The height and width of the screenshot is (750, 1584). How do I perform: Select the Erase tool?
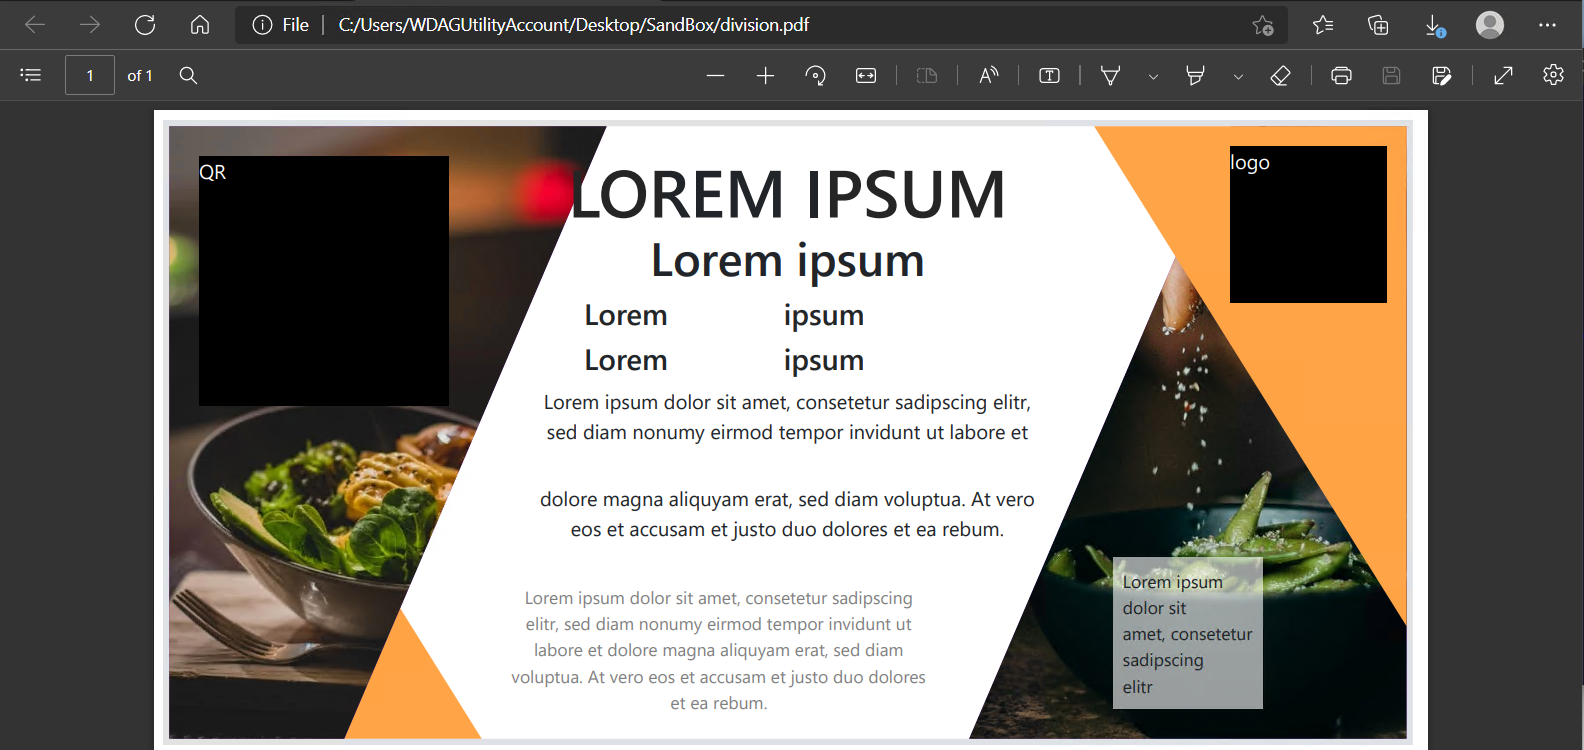click(x=1280, y=75)
